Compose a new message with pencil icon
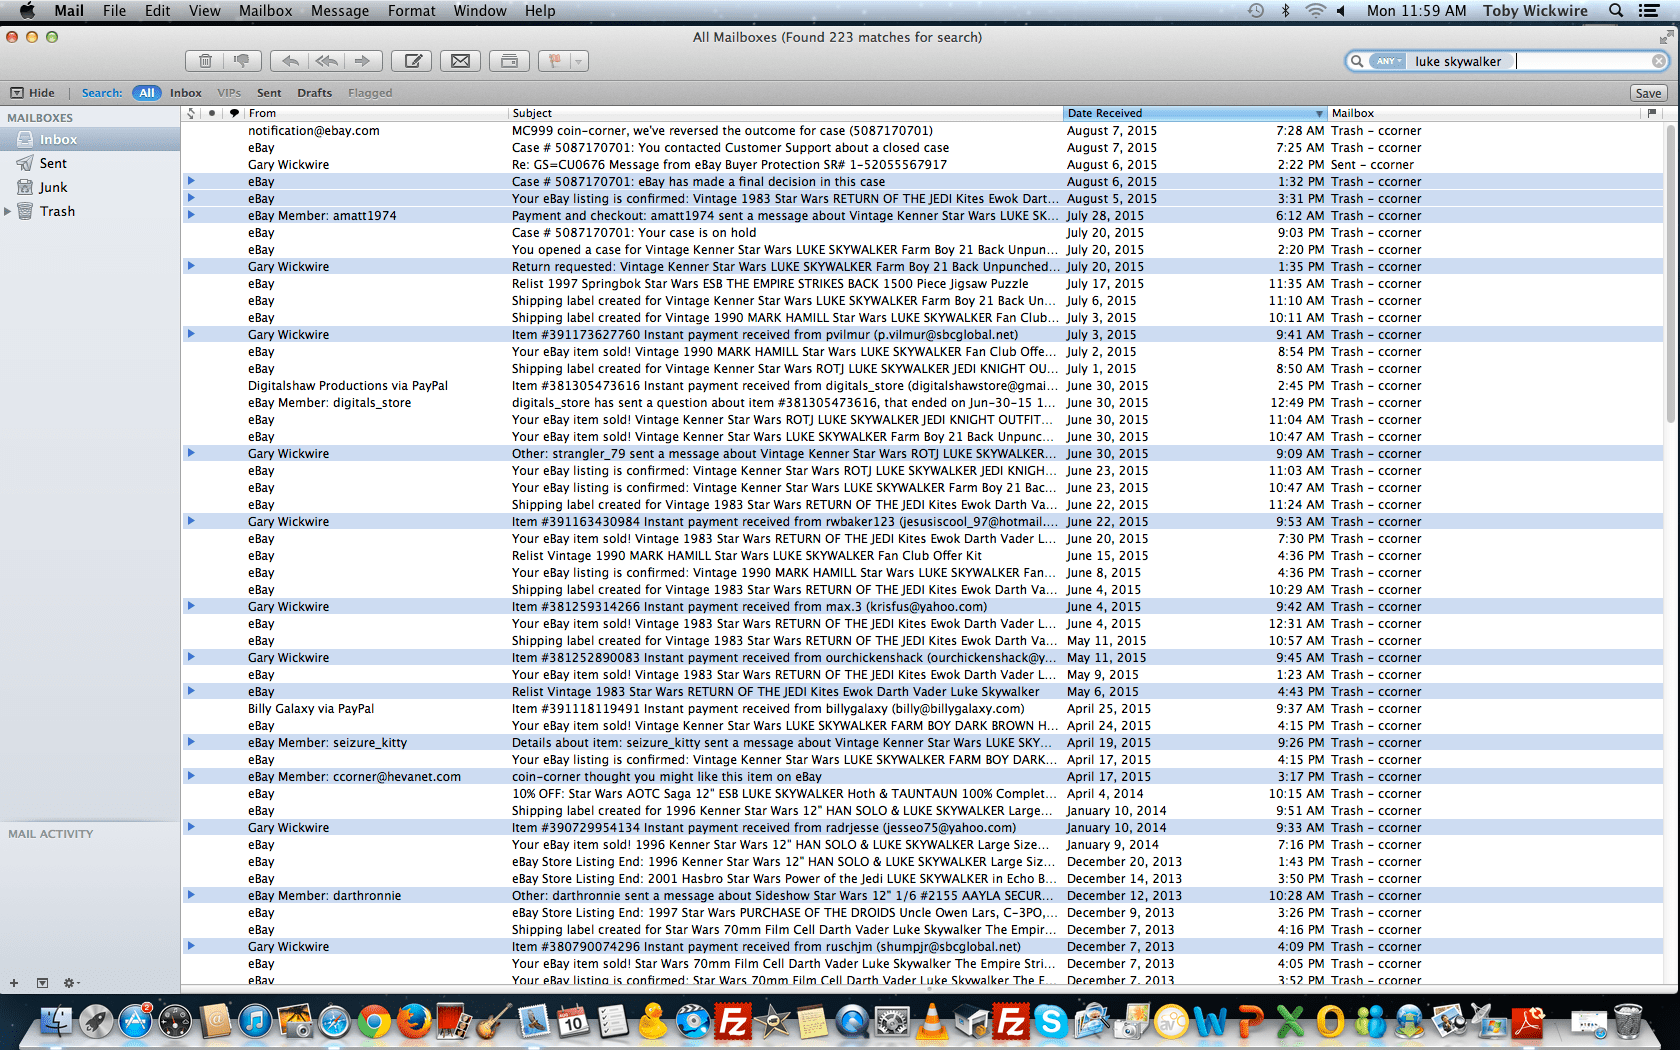The image size is (1680, 1050). coord(411,61)
